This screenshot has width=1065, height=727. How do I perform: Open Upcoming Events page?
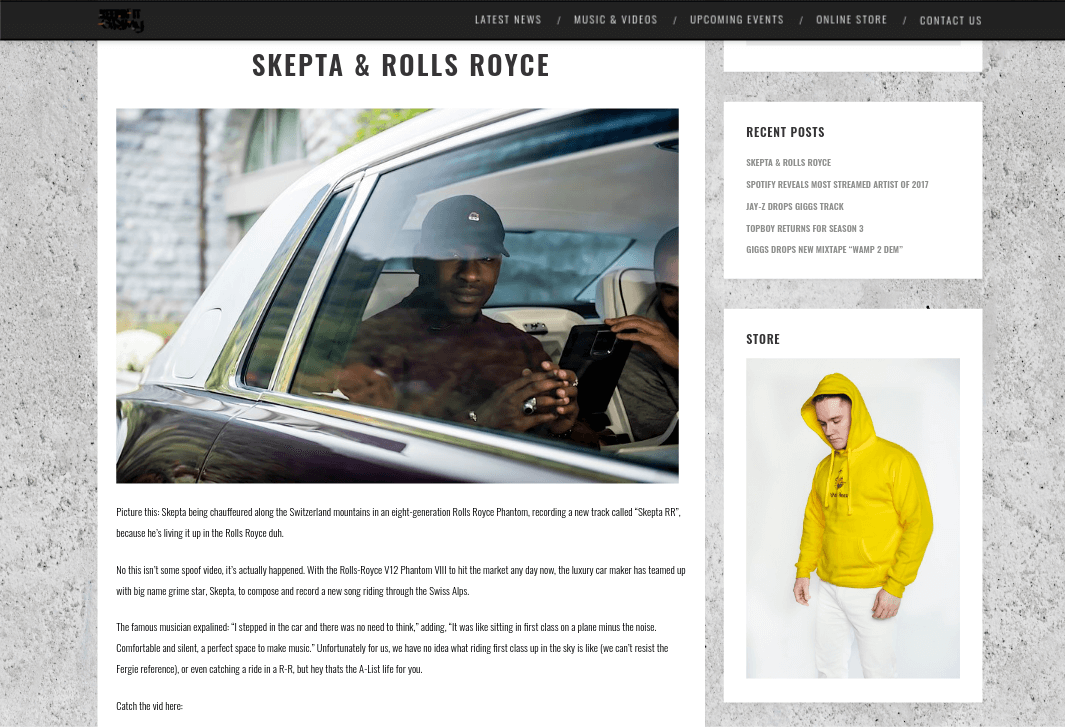[737, 20]
